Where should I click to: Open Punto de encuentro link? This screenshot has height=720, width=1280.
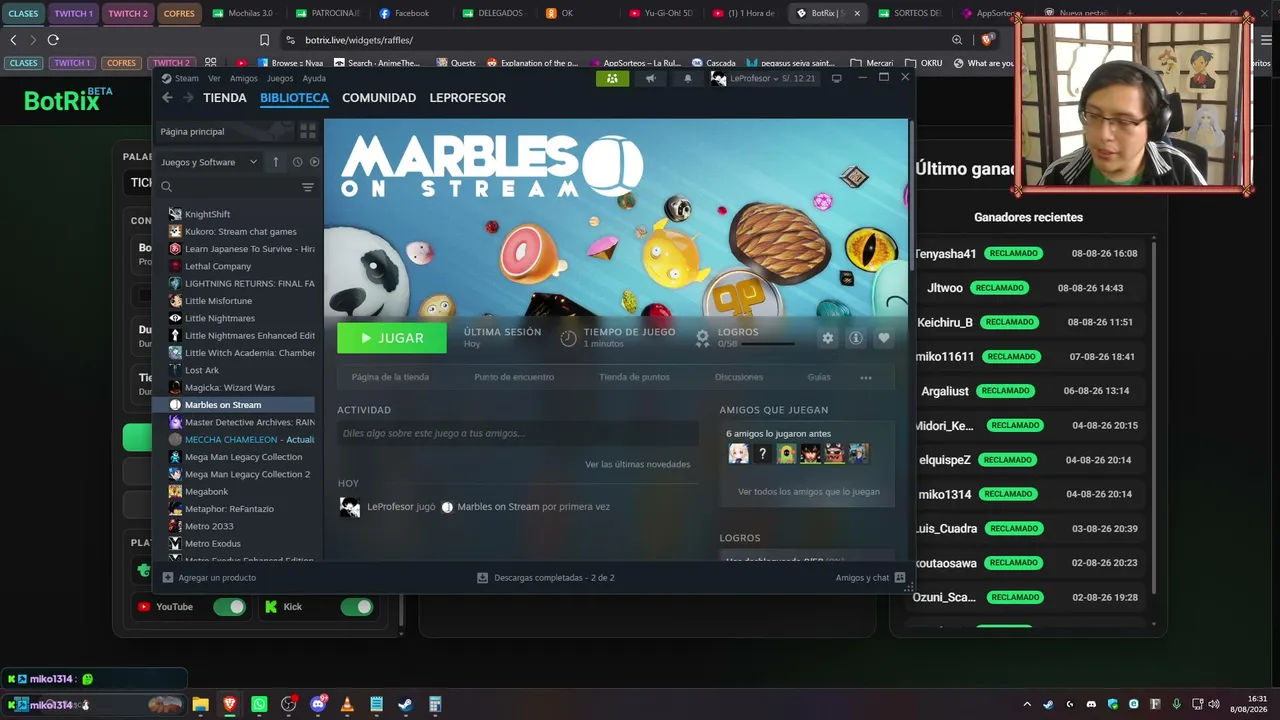tap(514, 377)
